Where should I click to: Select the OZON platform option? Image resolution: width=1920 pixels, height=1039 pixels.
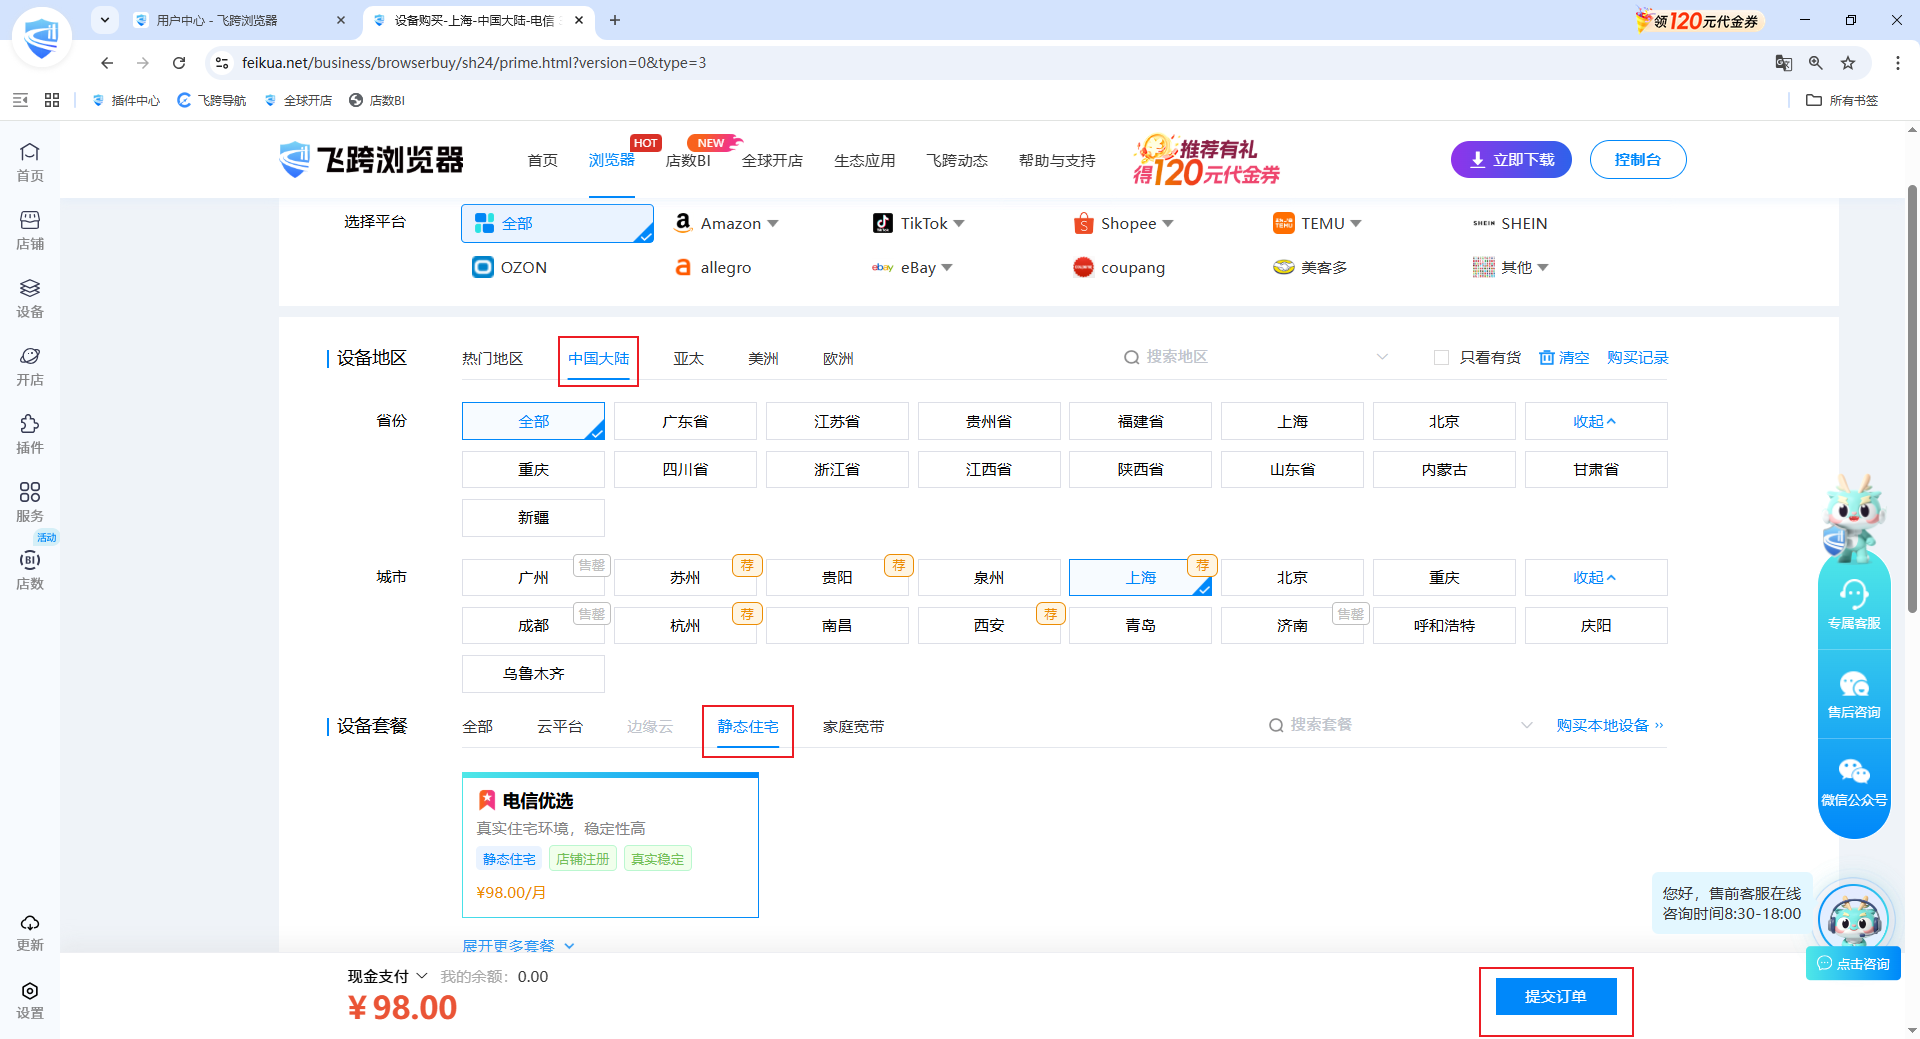510,267
